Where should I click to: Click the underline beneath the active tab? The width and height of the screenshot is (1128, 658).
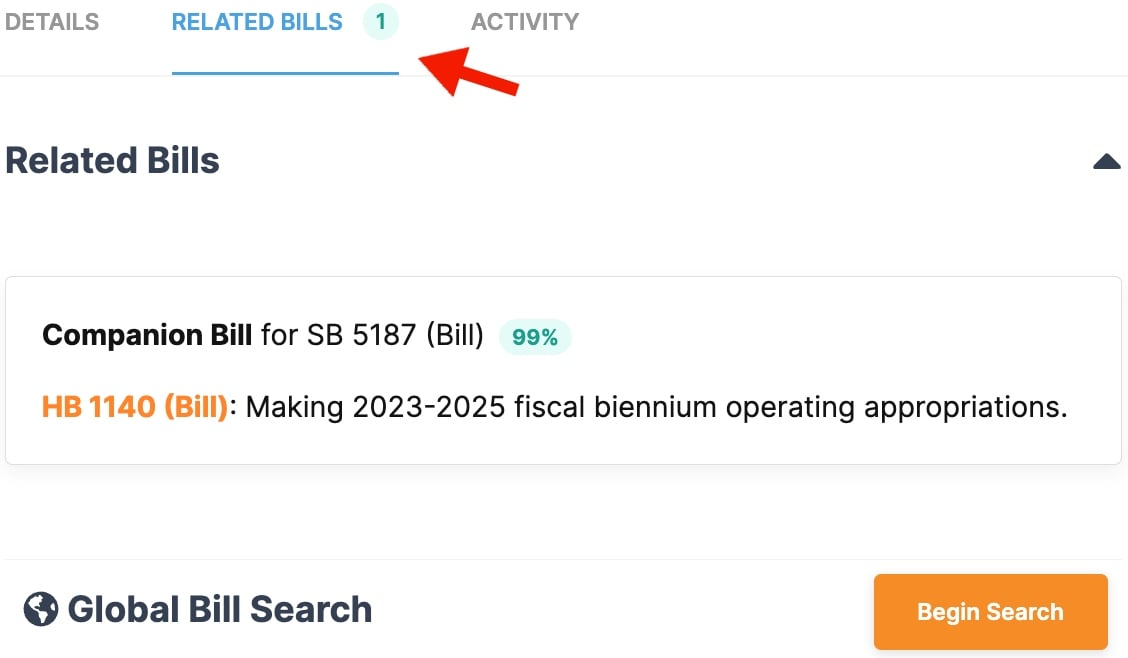[x=284, y=72]
